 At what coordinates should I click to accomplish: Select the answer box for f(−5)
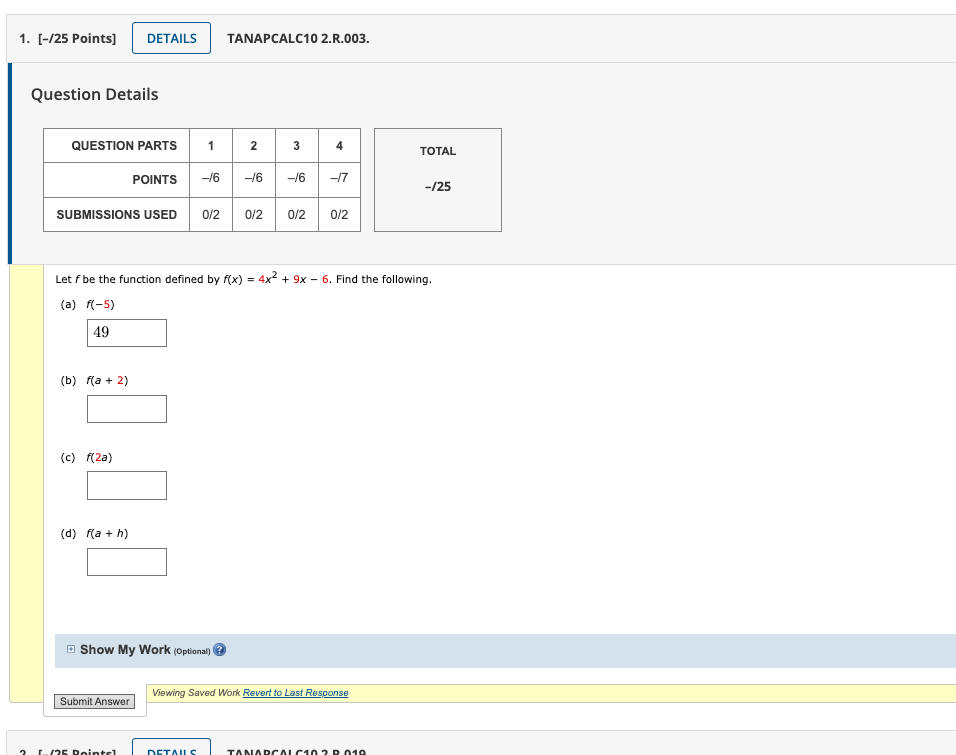(x=127, y=333)
